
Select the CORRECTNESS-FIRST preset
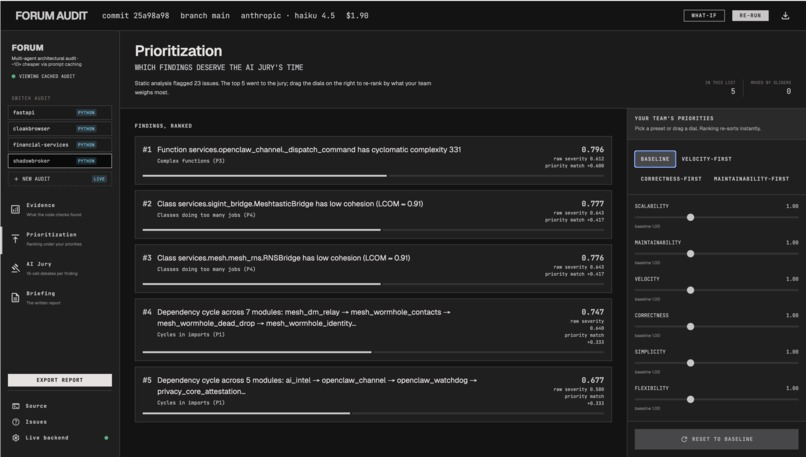(x=671, y=179)
